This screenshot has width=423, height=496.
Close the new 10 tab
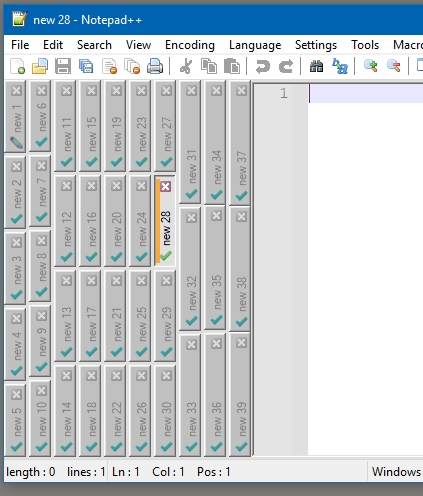(41, 390)
